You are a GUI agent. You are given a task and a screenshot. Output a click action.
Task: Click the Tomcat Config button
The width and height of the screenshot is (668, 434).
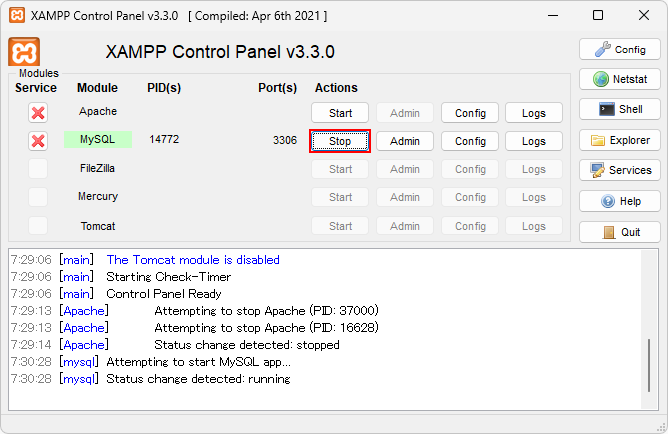(470, 226)
